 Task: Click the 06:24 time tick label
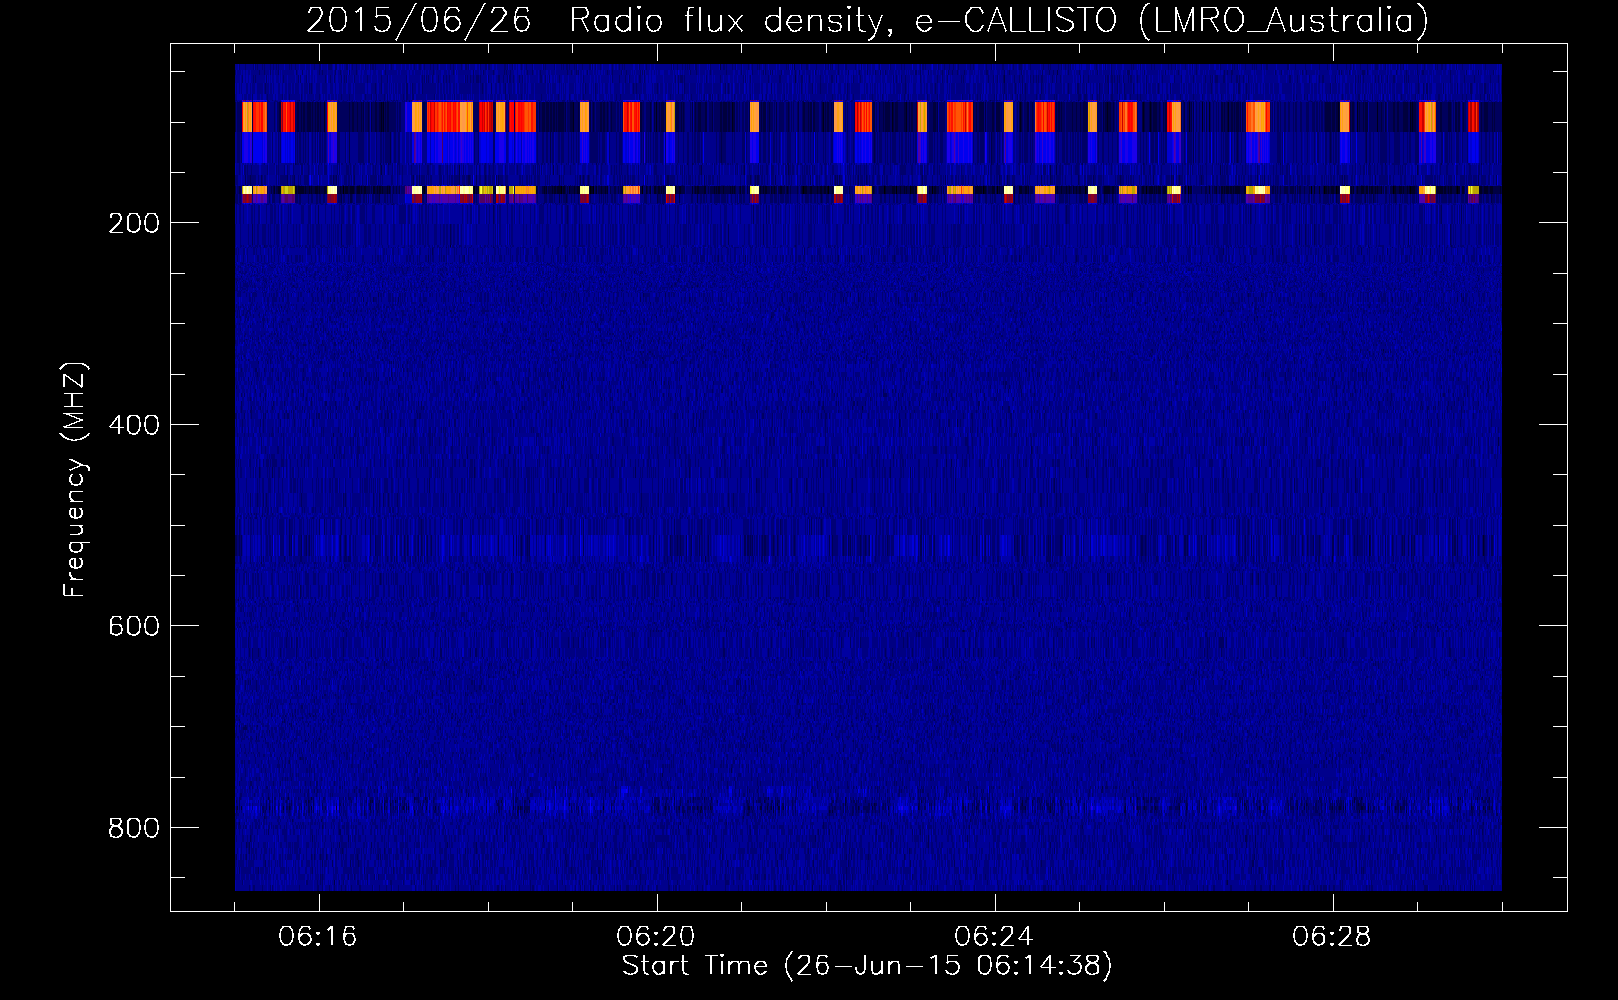994,937
